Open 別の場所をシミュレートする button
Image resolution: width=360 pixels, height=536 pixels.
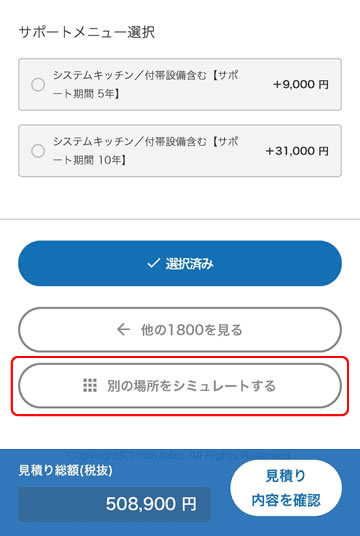(x=180, y=385)
